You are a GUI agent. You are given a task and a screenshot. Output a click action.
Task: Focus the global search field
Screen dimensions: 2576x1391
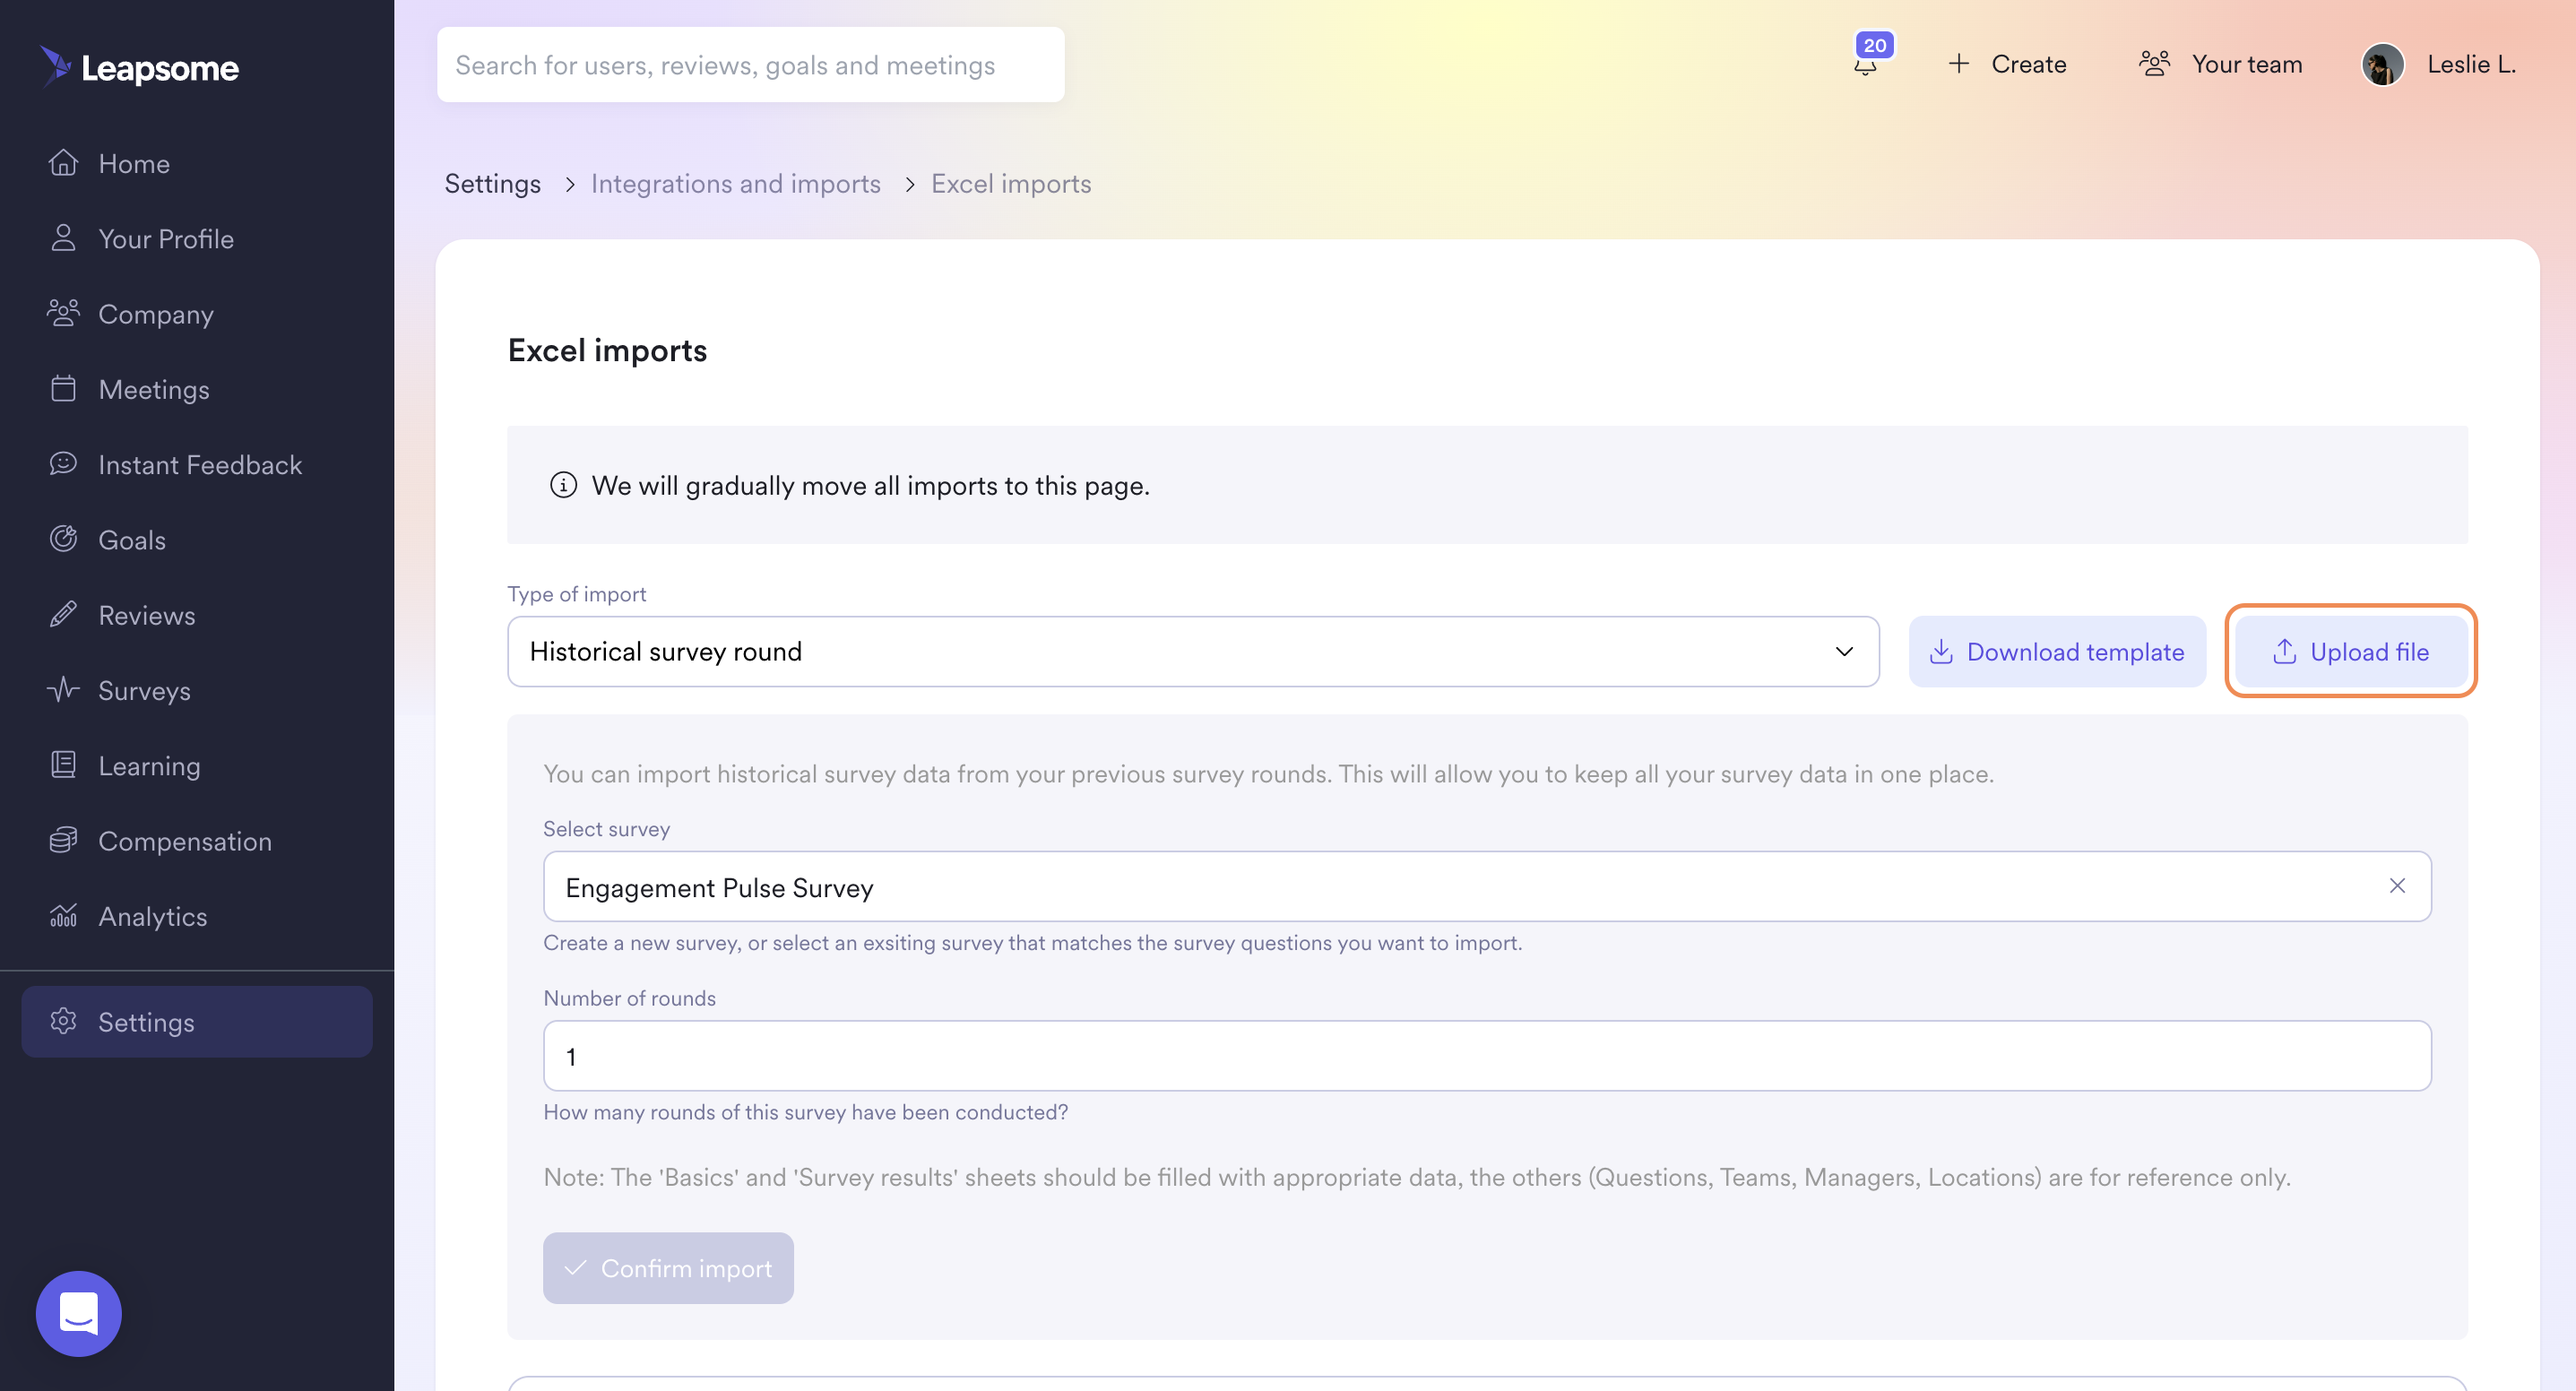pyautogui.click(x=750, y=65)
